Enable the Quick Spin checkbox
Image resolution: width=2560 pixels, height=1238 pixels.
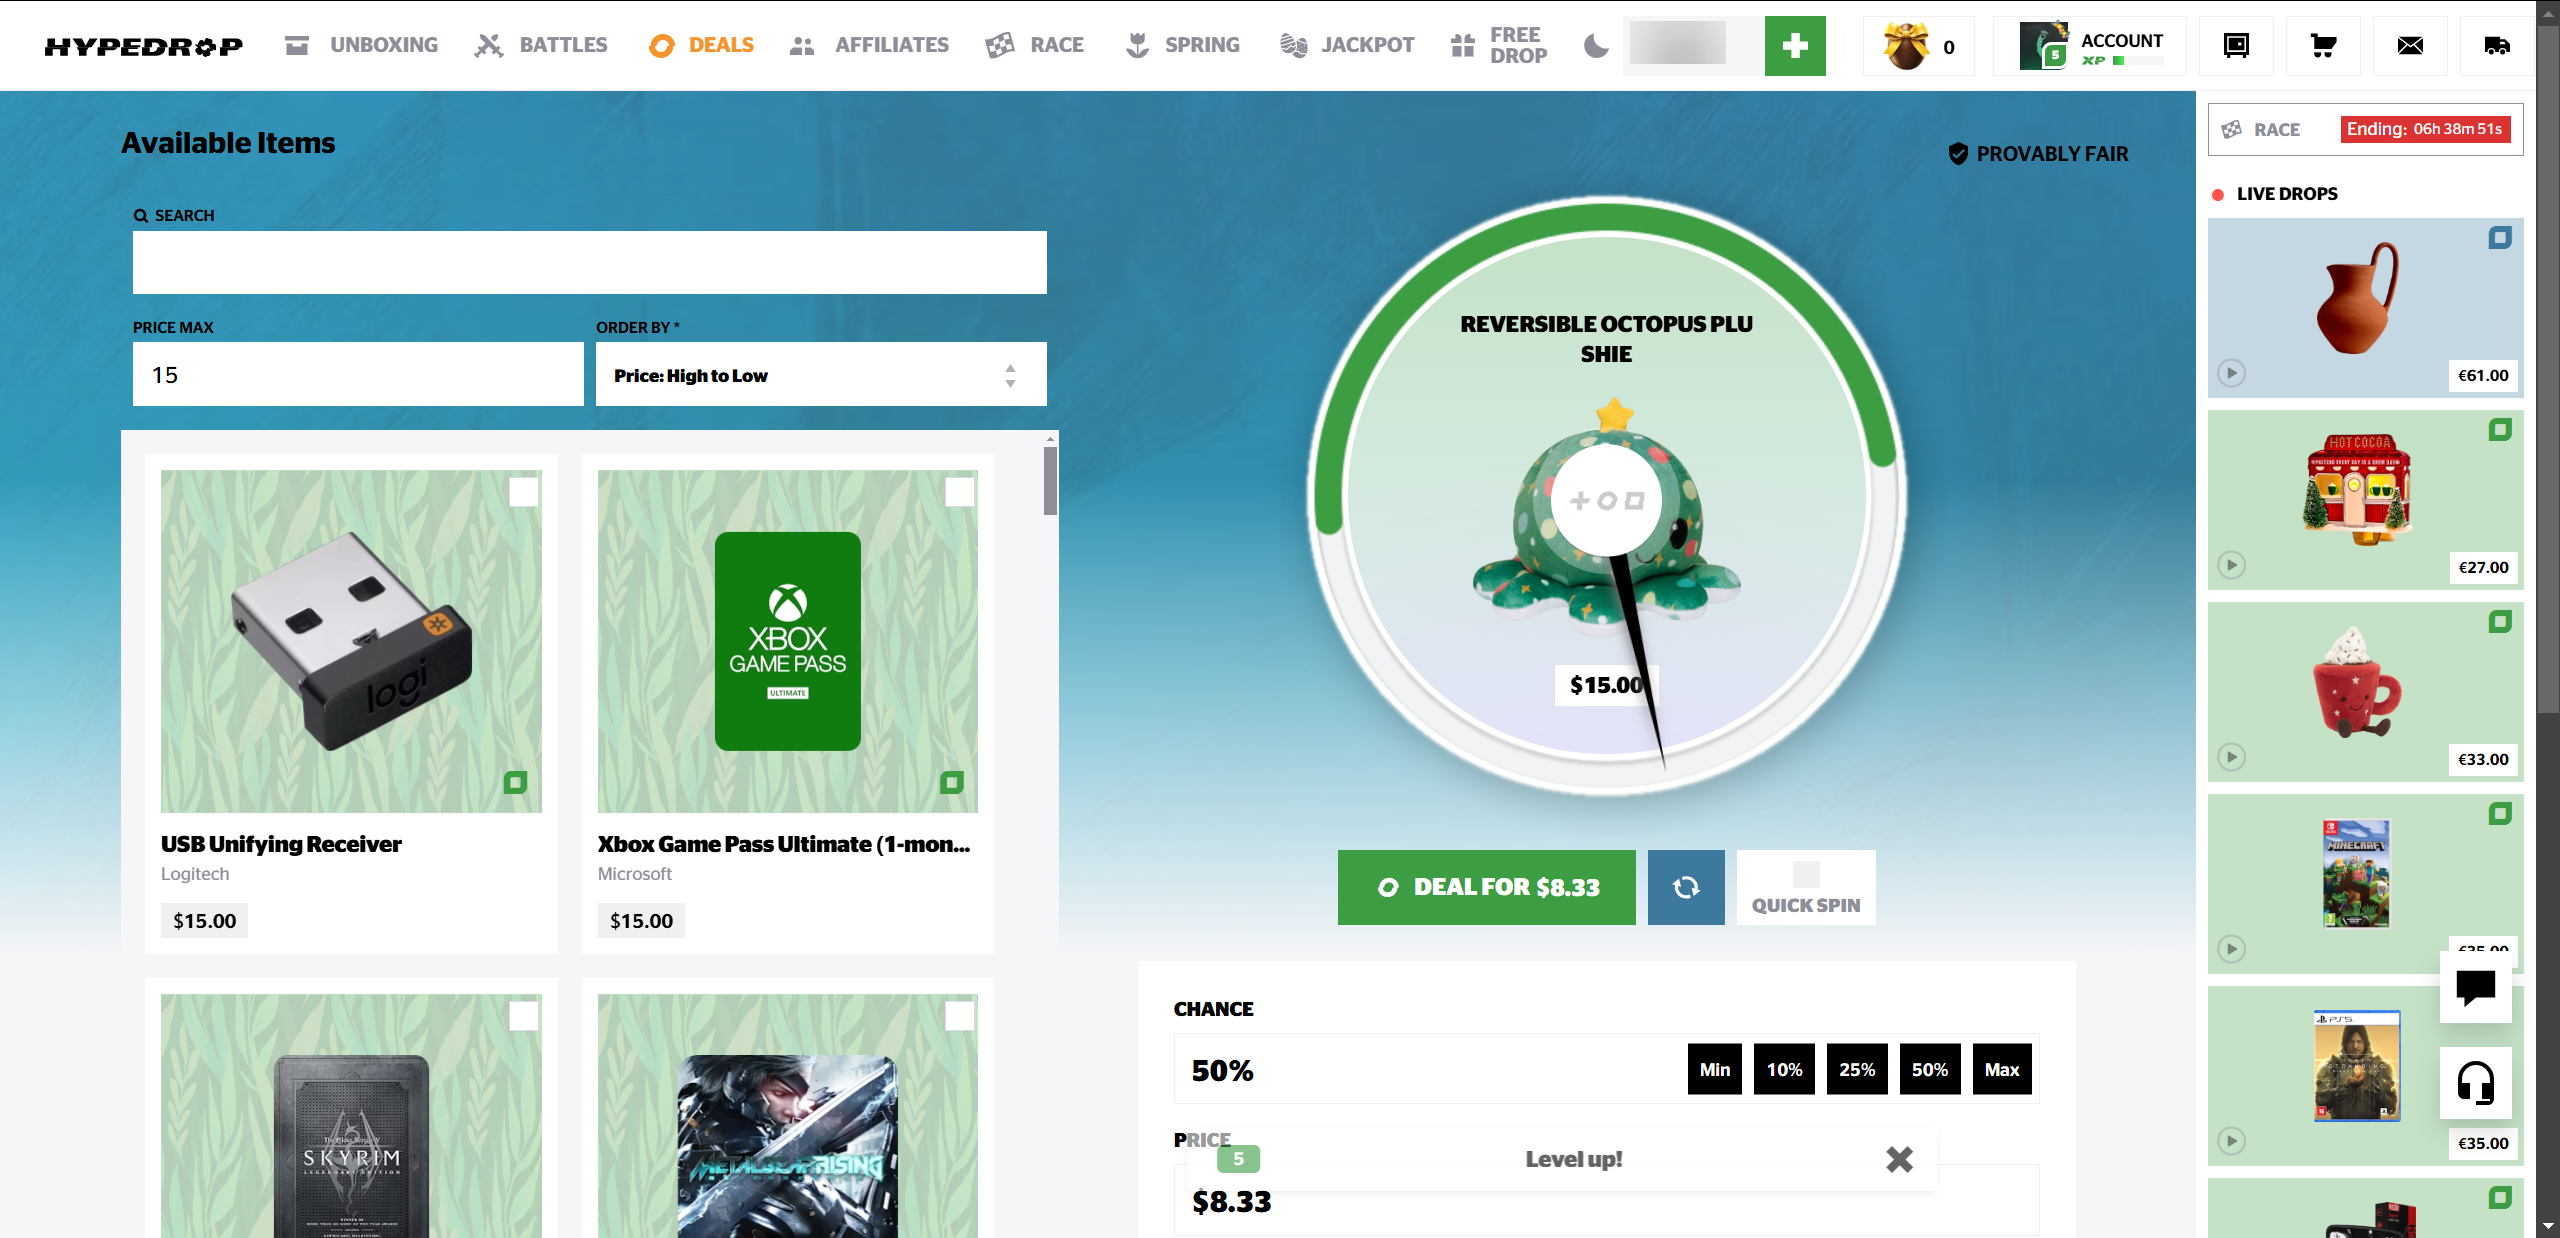1806,874
